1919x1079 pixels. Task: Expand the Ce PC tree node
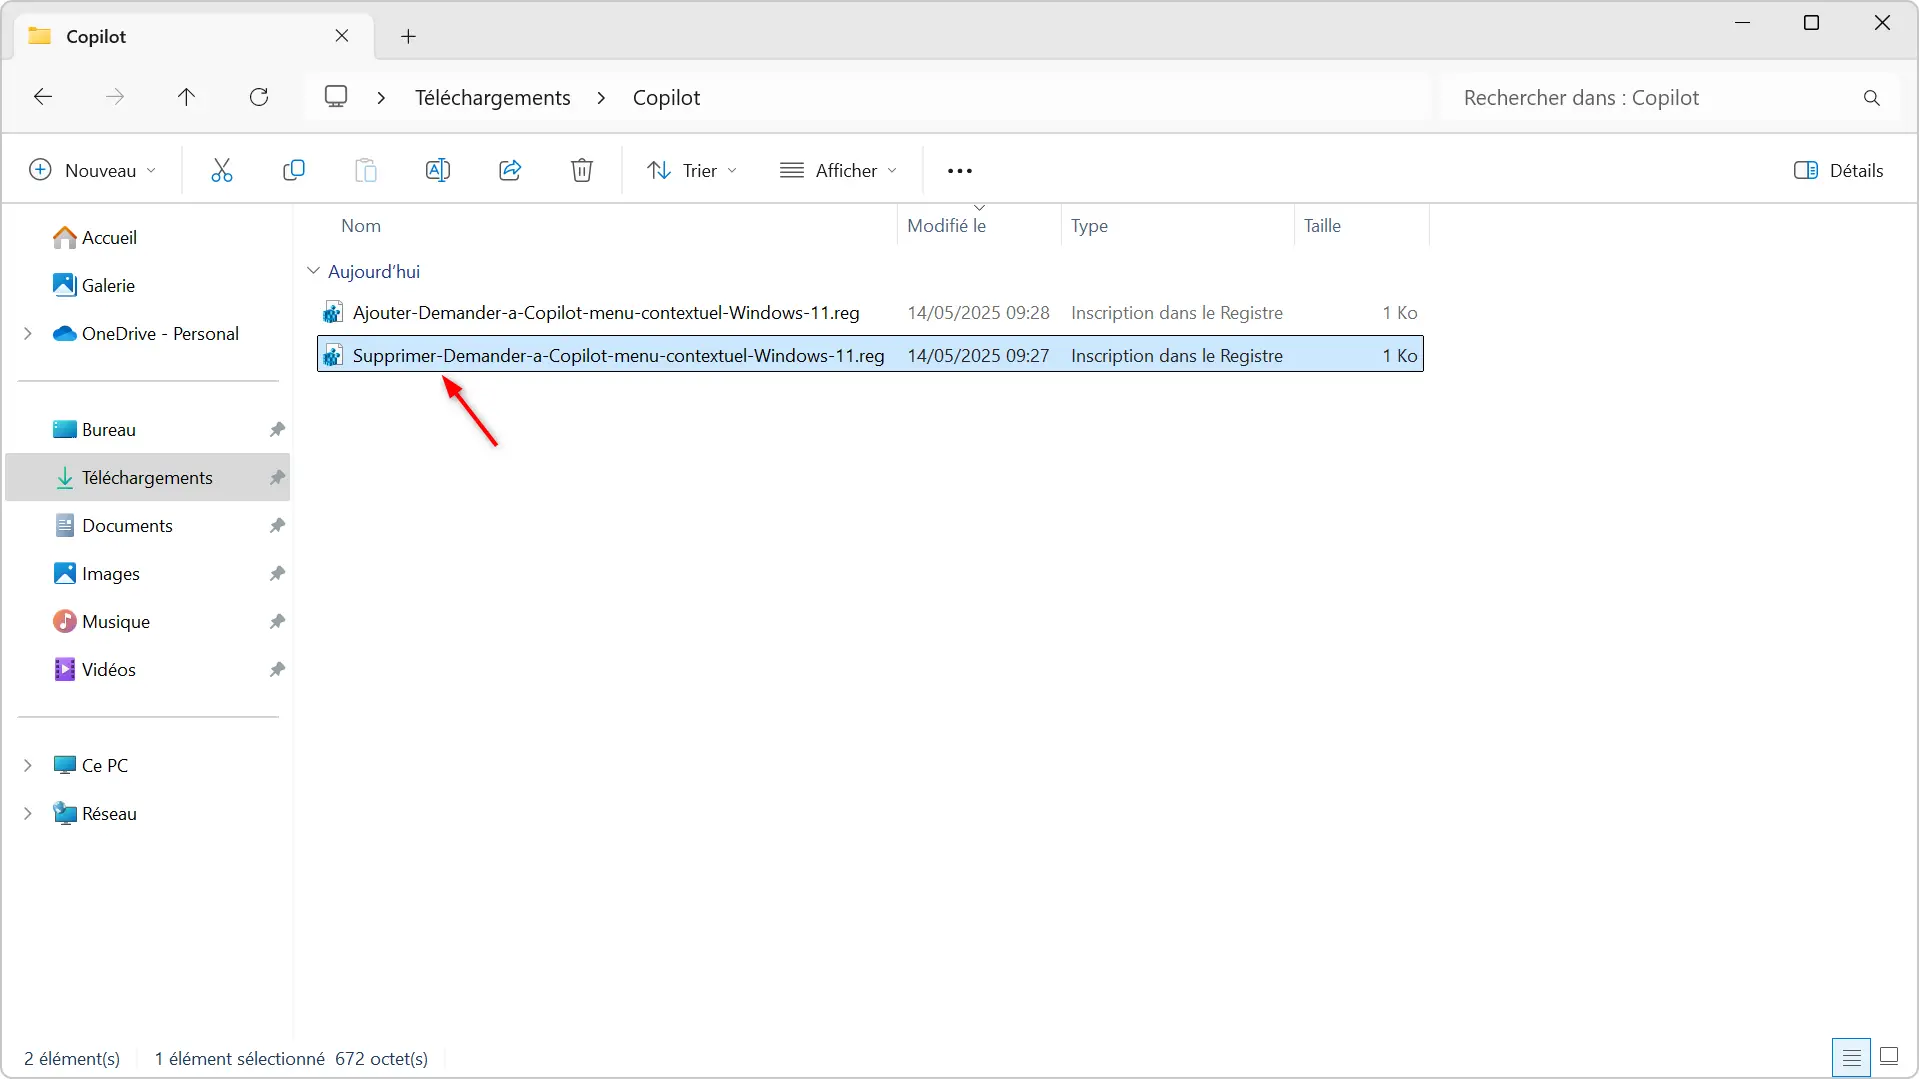(28, 766)
